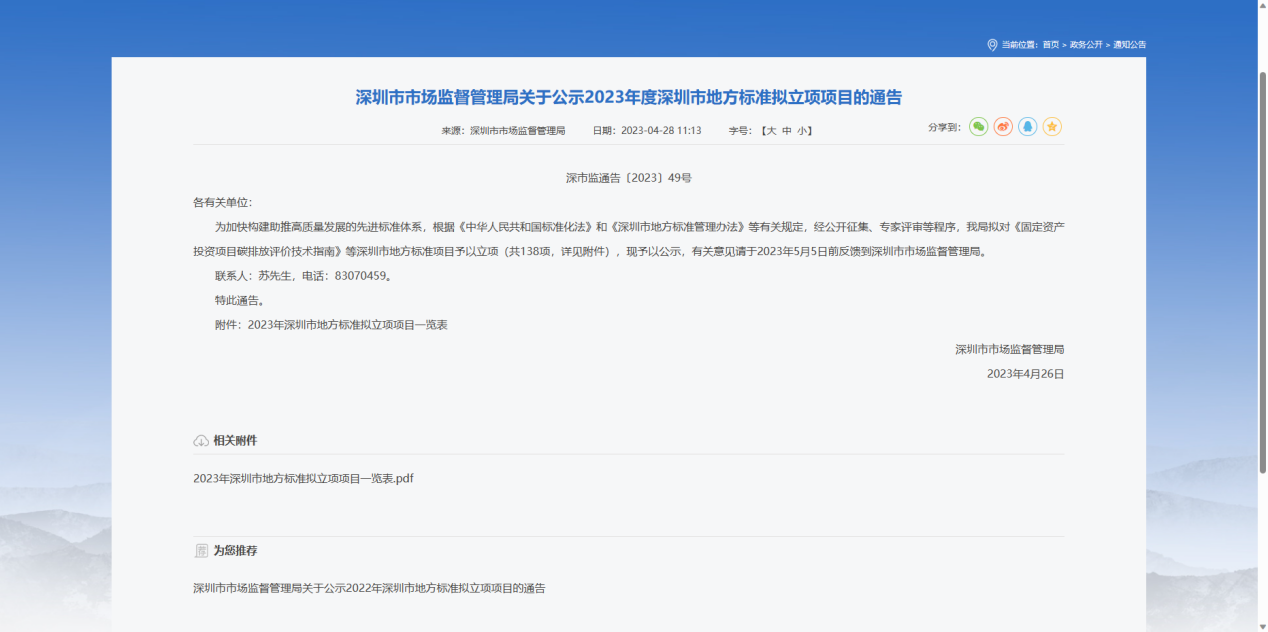Screen dimensions: 1268x632
Task: Click the 为您推荐 section heading
Action: (235, 551)
